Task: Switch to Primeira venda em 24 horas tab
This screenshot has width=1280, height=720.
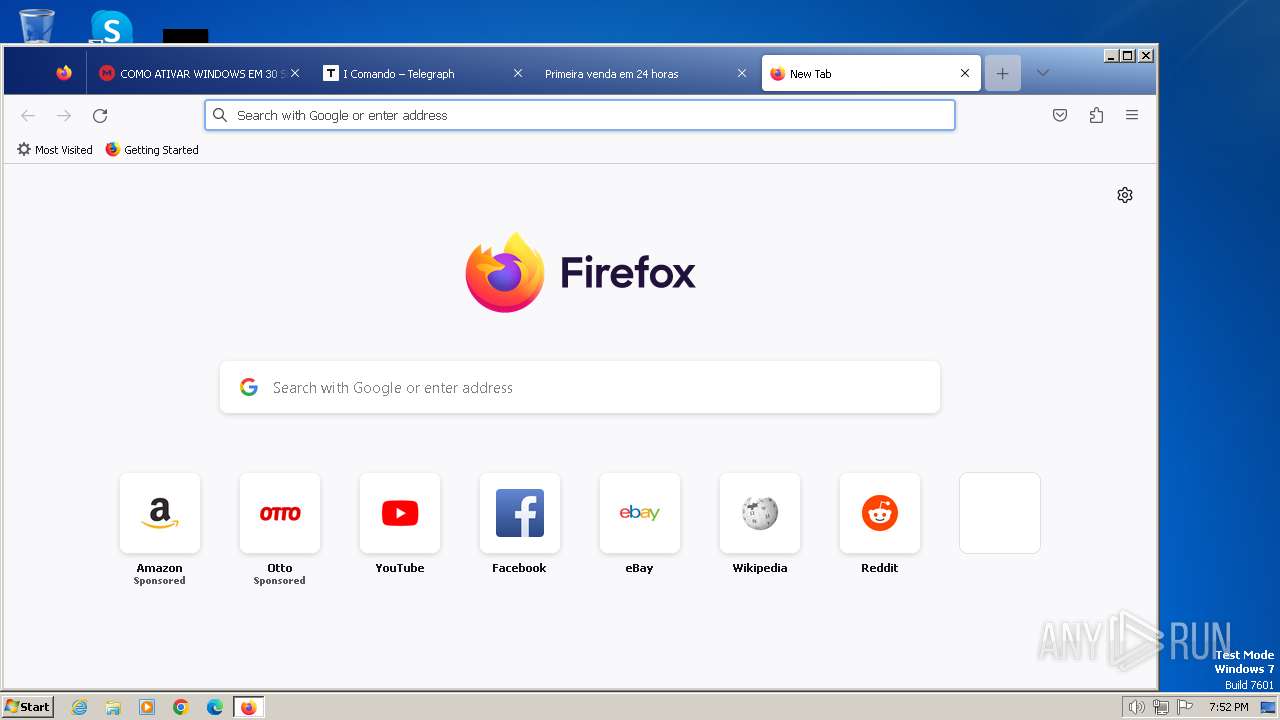Action: [x=646, y=73]
